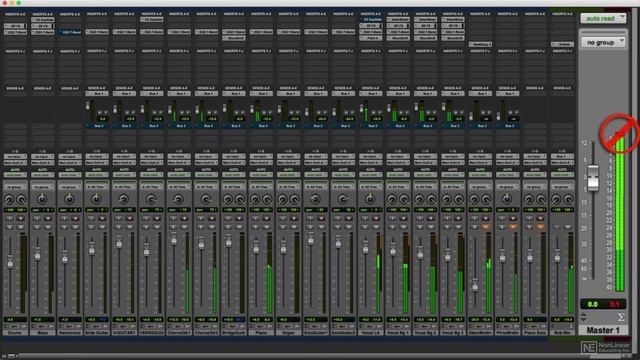This screenshot has width=640, height=360.
Task: Click the left pan knob on Piano
Action: (x=255, y=199)
